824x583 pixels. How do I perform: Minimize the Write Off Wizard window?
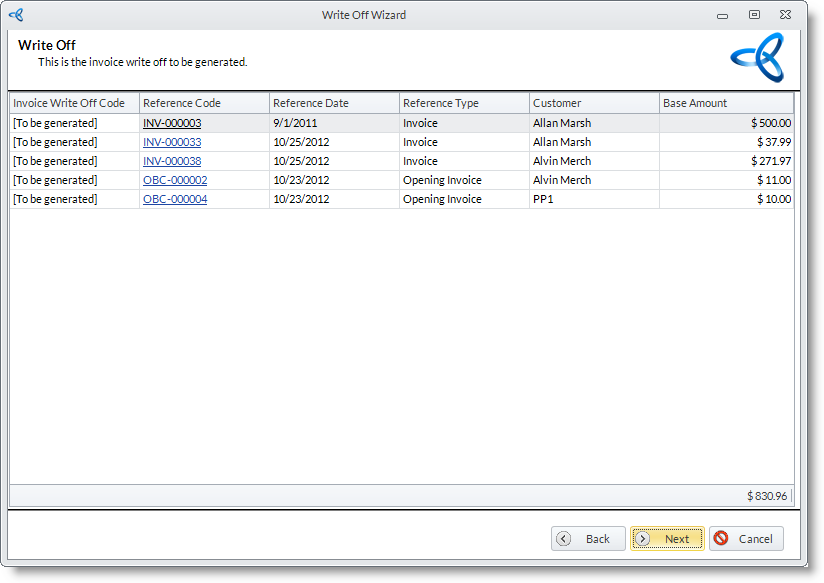tap(722, 15)
